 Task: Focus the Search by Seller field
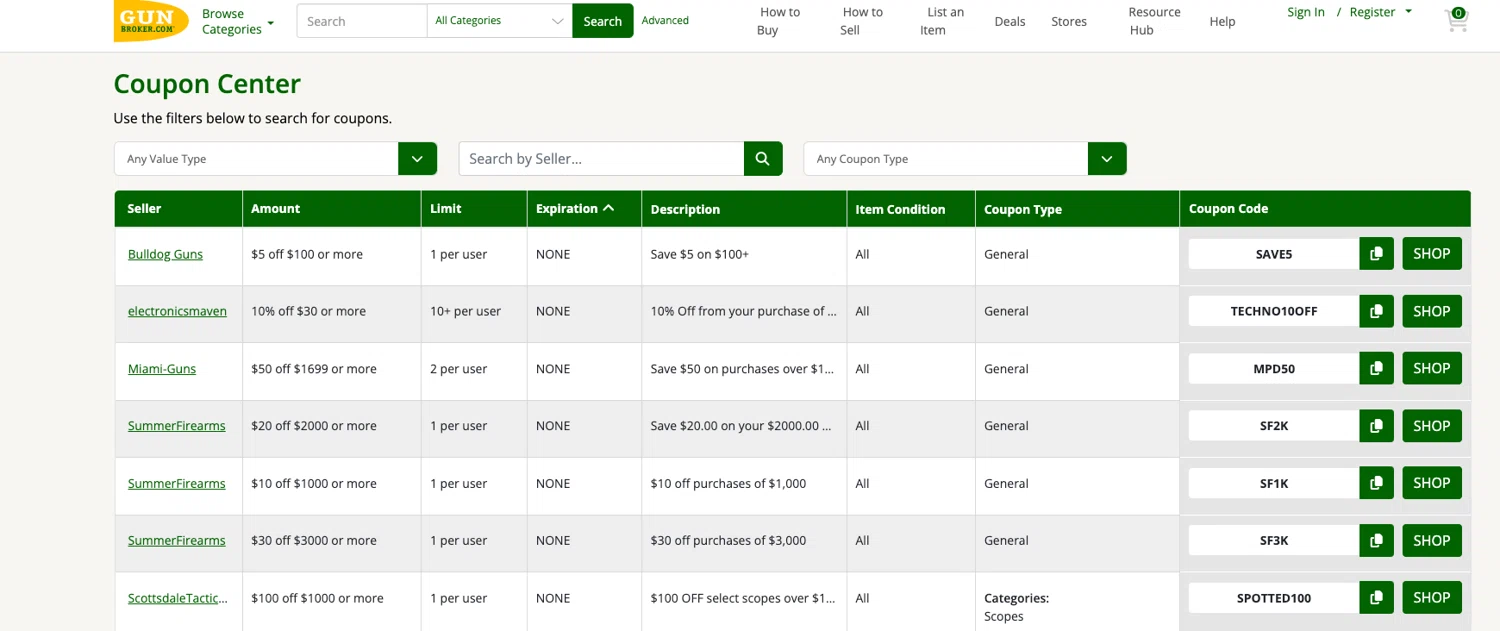[x=601, y=158]
